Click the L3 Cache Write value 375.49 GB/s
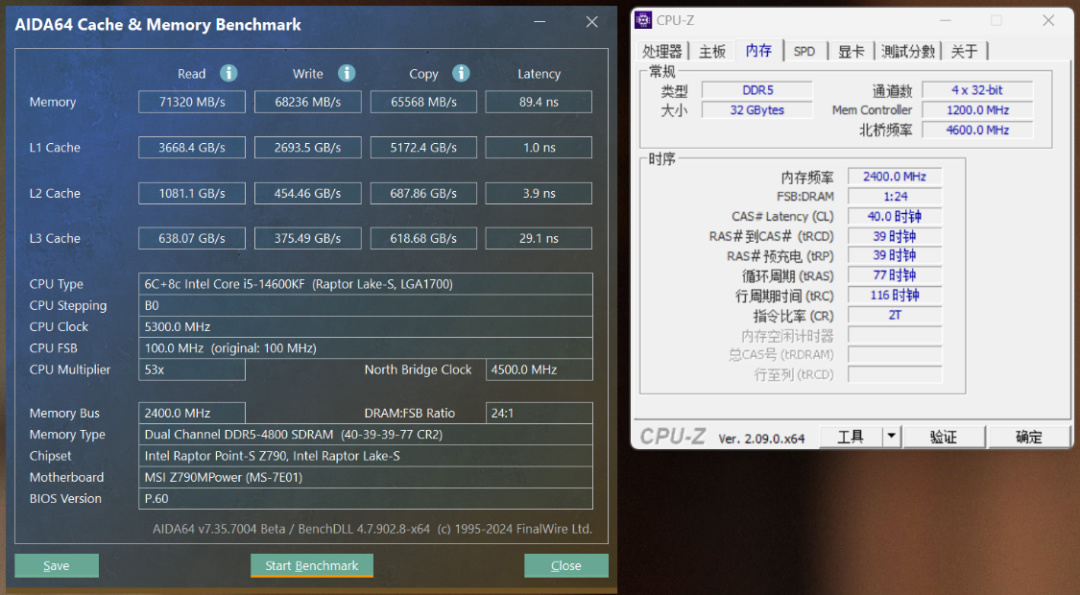This screenshot has width=1080, height=595. 308,238
